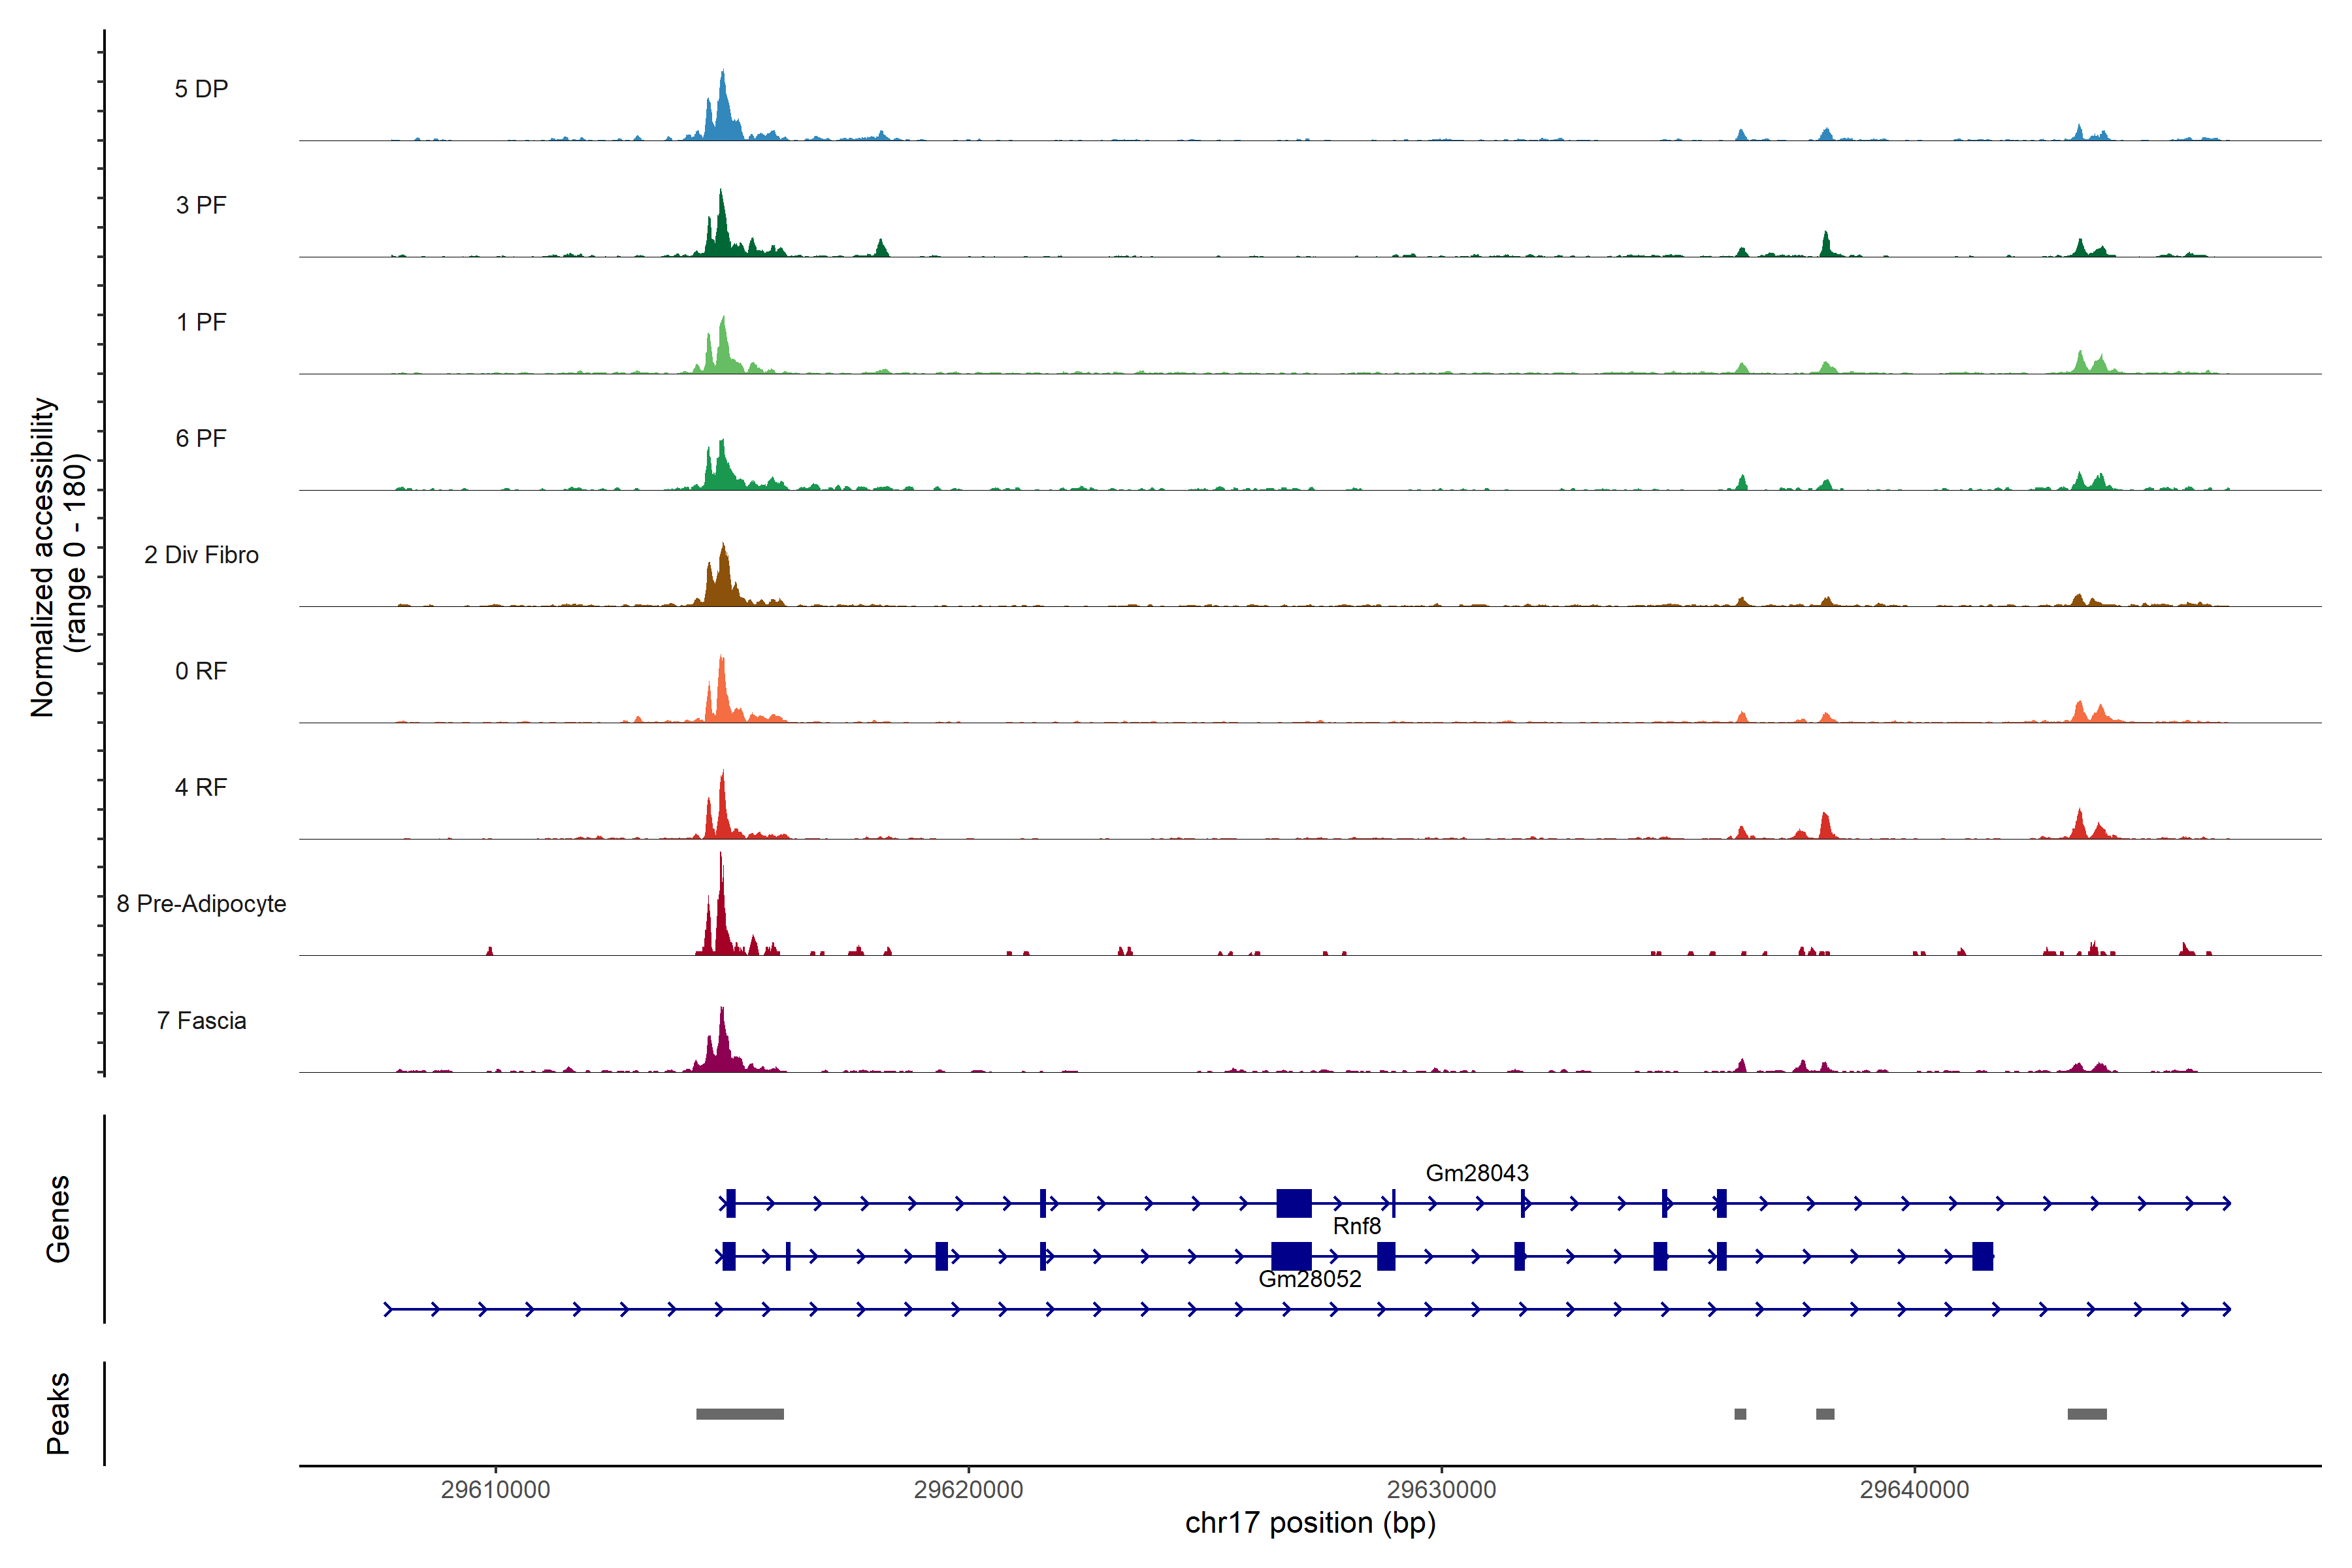Click the smallest gray peak marker
Image resolution: width=2352 pixels, height=1568 pixels.
click(1740, 1414)
